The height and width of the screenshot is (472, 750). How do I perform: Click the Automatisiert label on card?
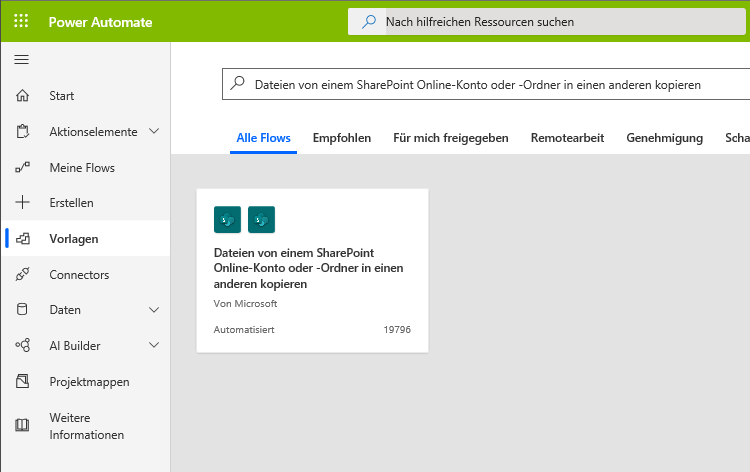(244, 329)
